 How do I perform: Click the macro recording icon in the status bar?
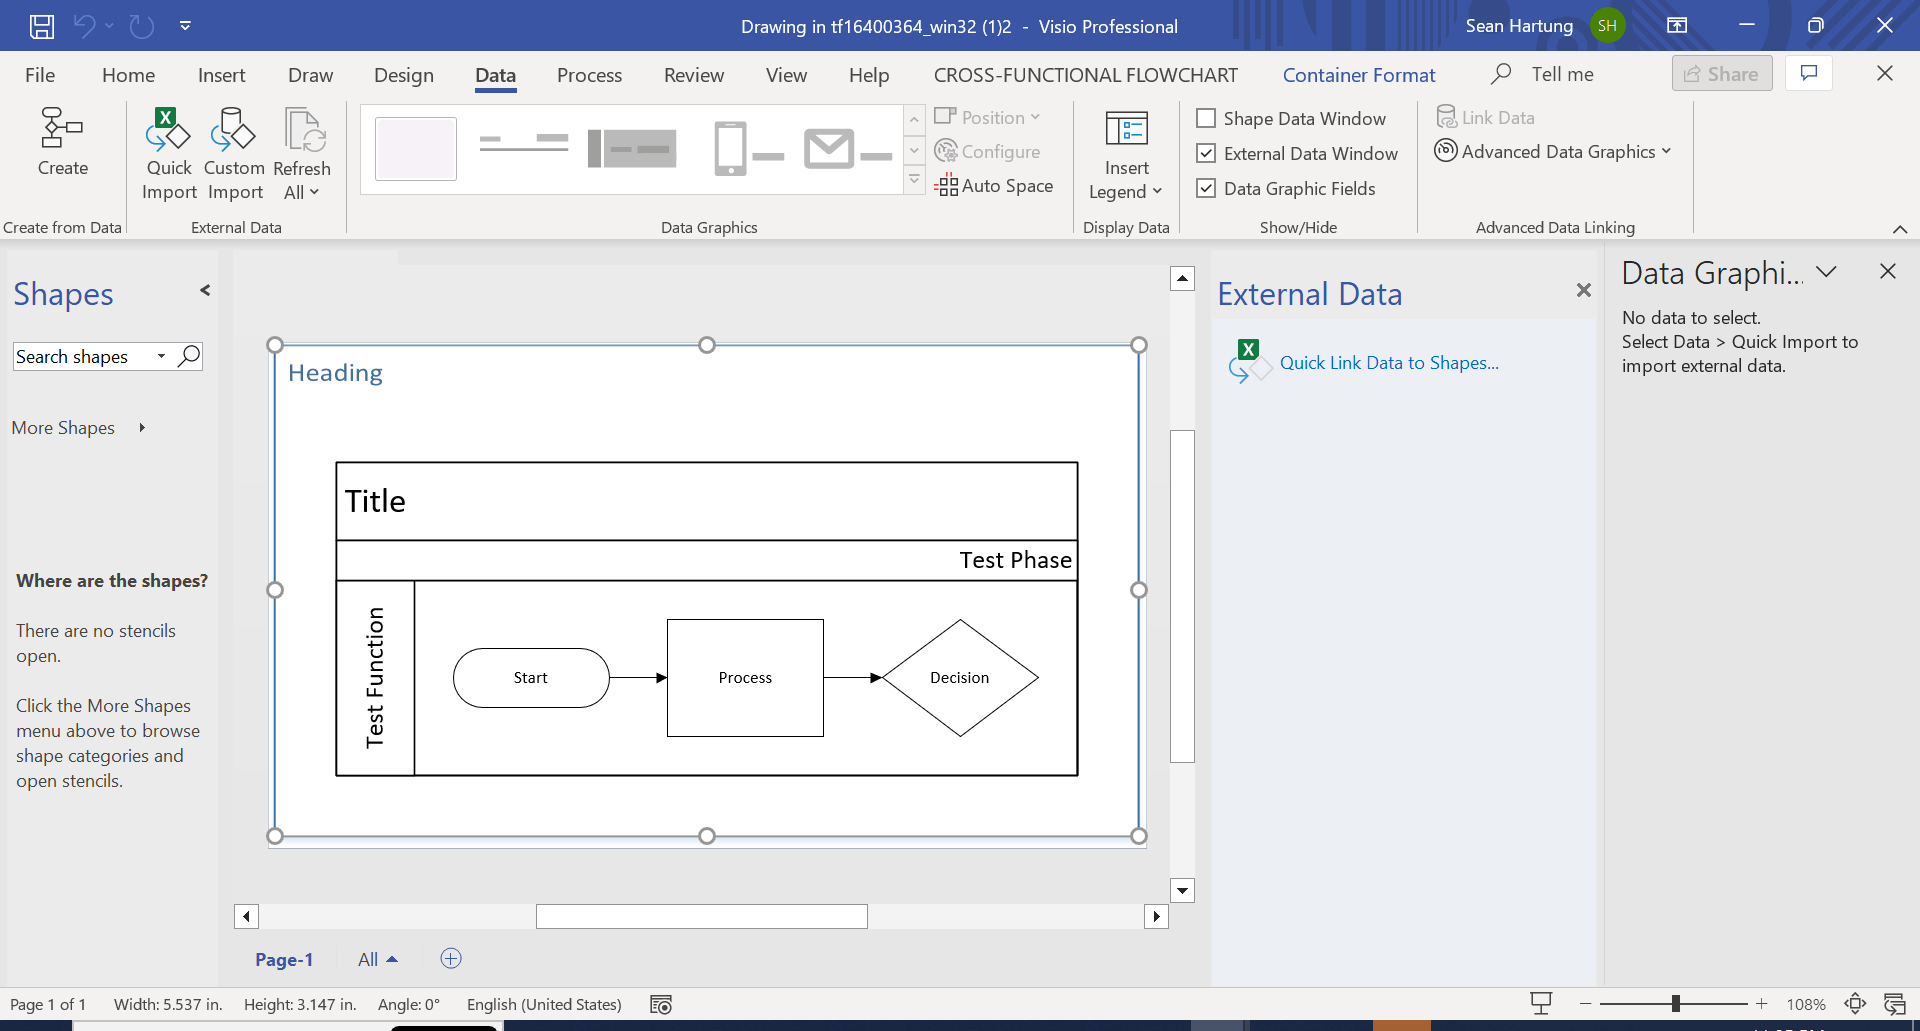coord(661,1004)
